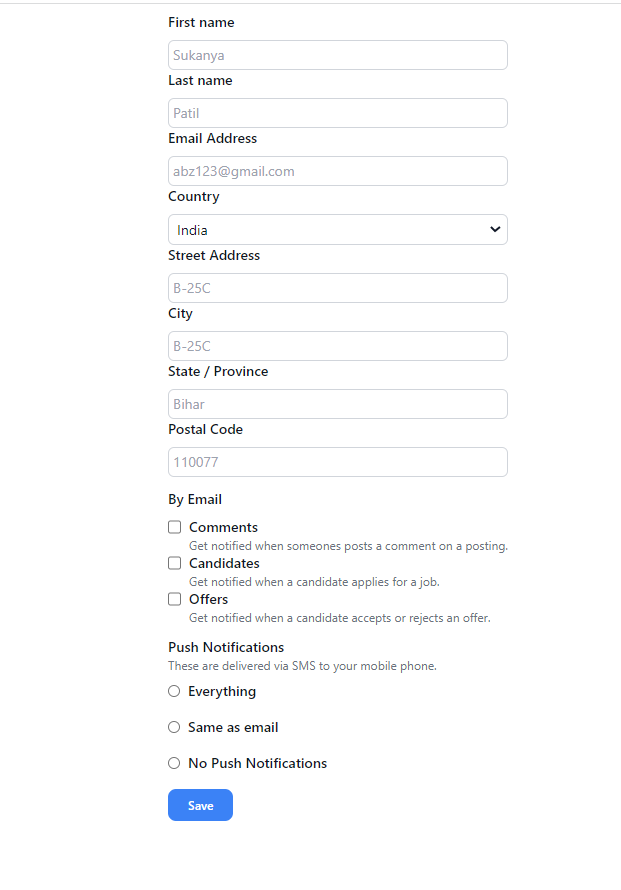Focus the City text field
The width and height of the screenshot is (621, 890).
pyautogui.click(x=338, y=346)
